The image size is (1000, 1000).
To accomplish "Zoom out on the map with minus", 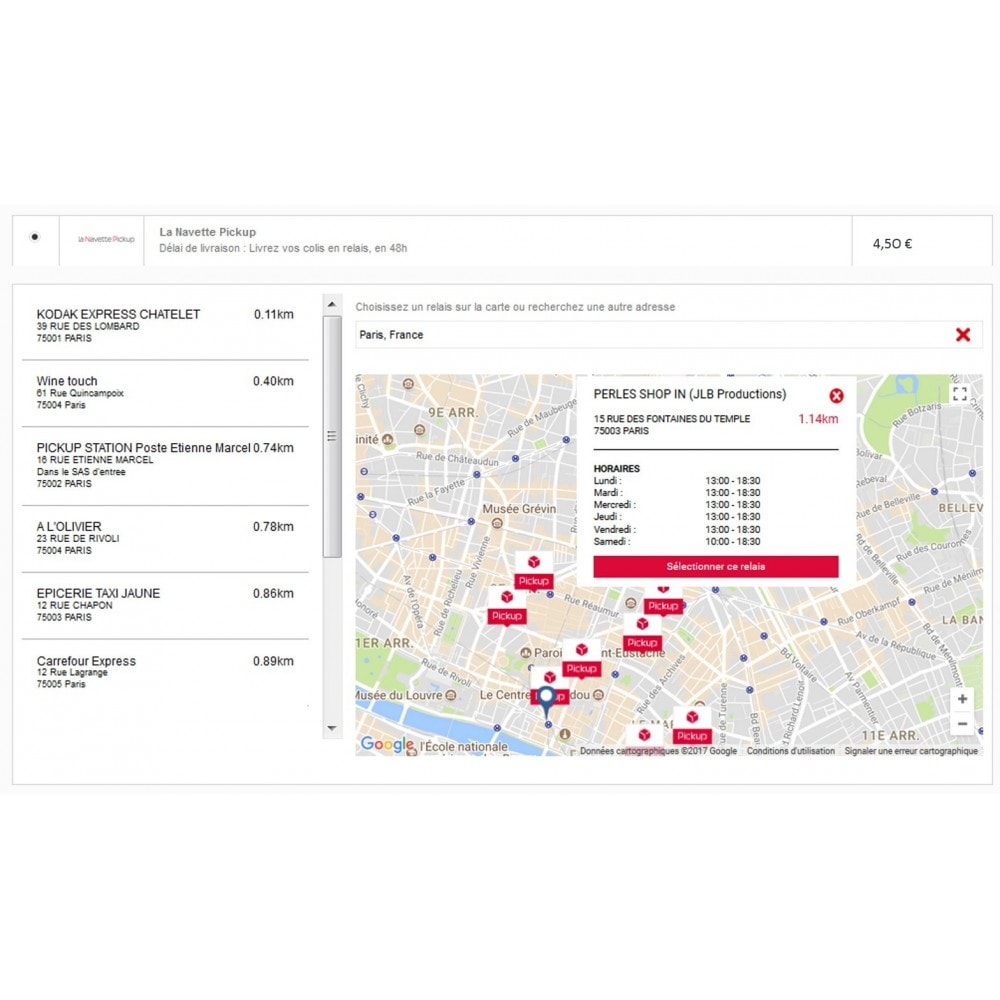I will click(x=962, y=724).
